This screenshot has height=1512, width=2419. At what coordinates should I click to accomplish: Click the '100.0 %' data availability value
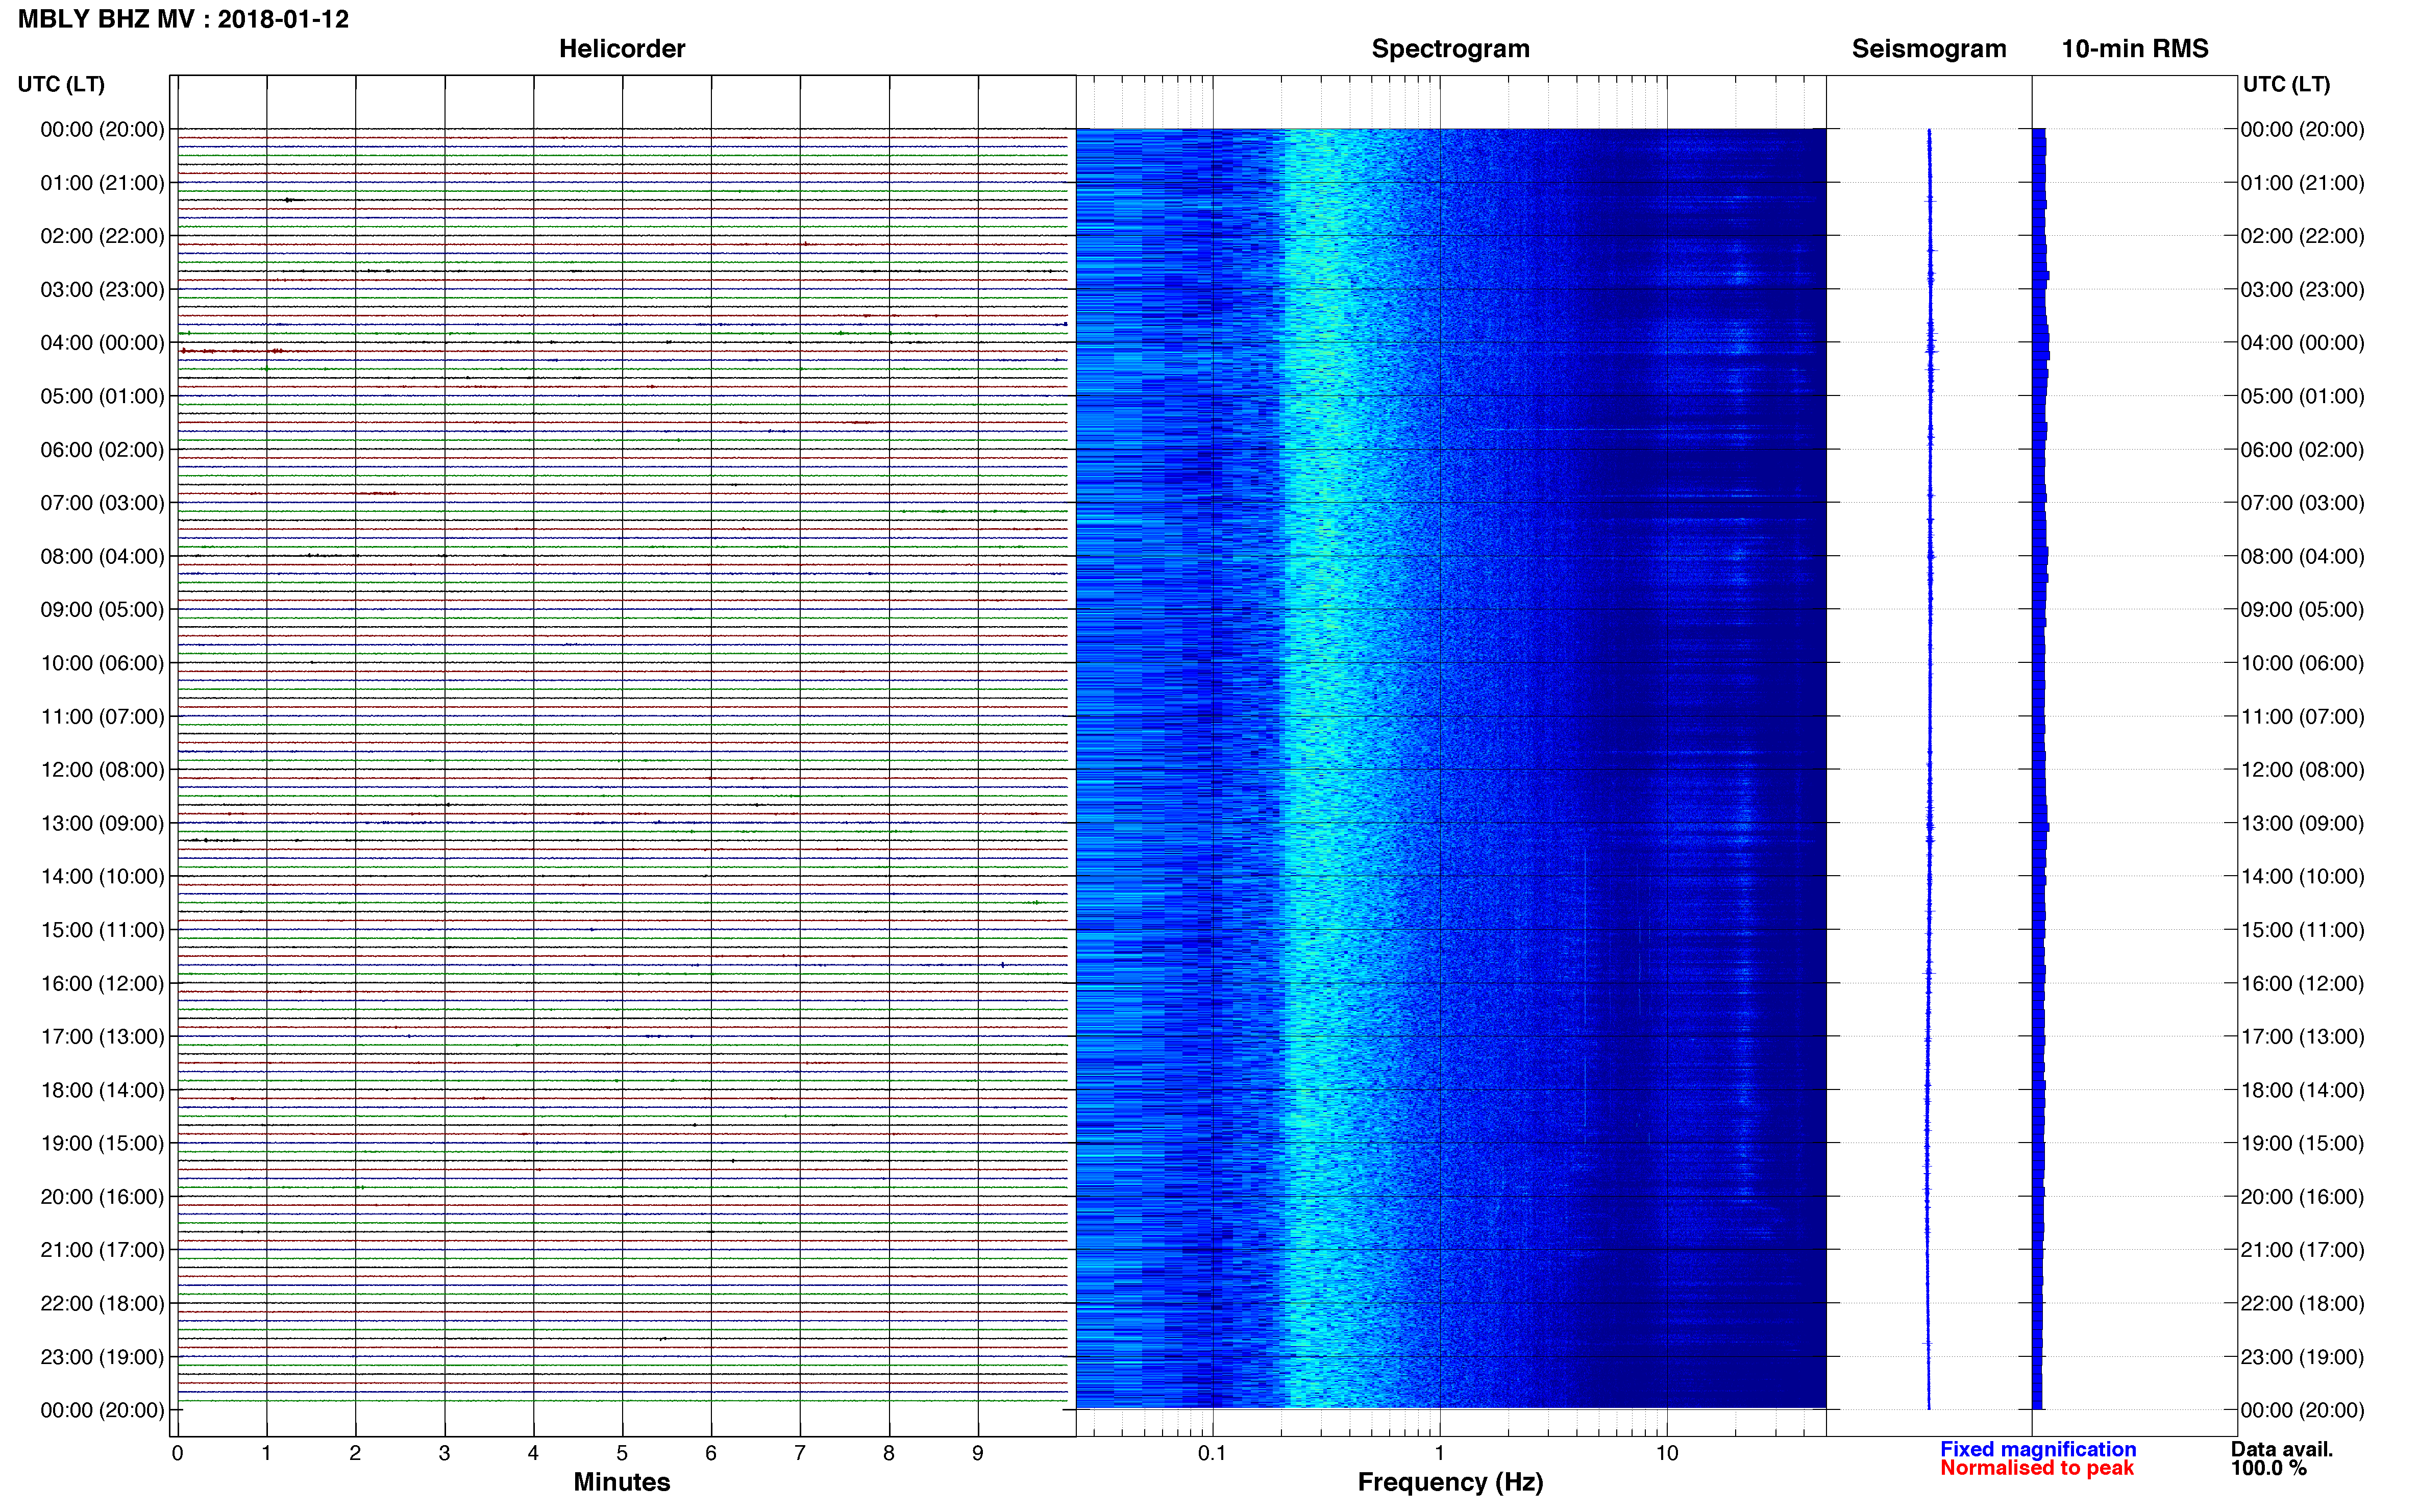point(2268,1468)
